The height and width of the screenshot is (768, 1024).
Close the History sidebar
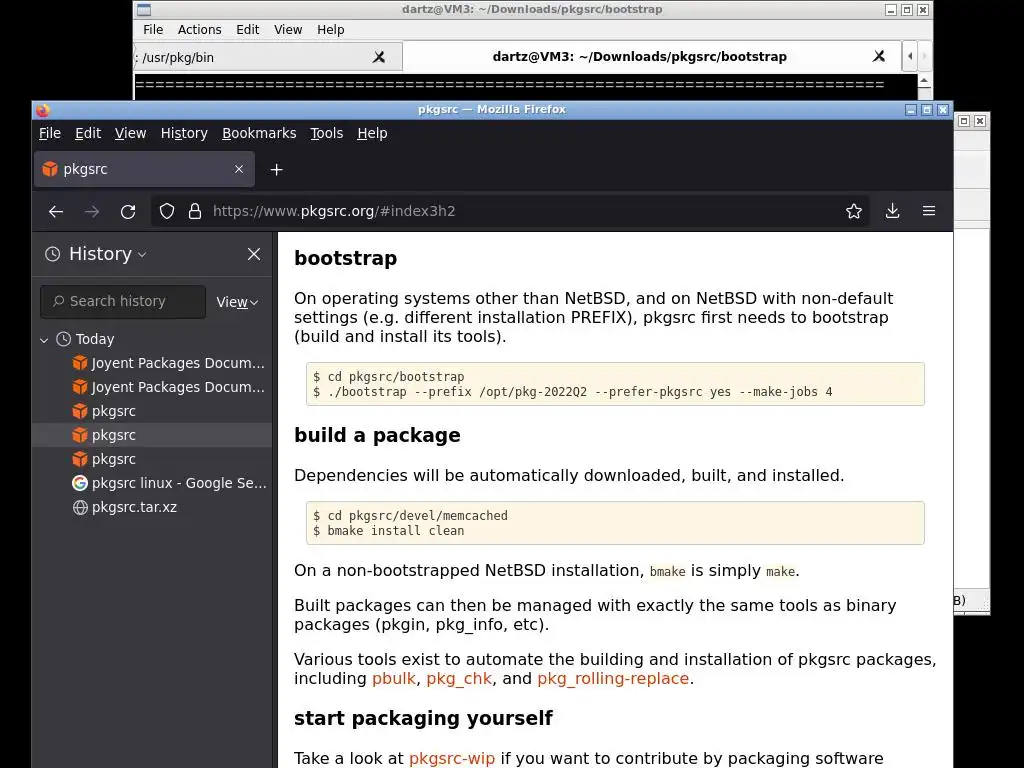point(254,254)
